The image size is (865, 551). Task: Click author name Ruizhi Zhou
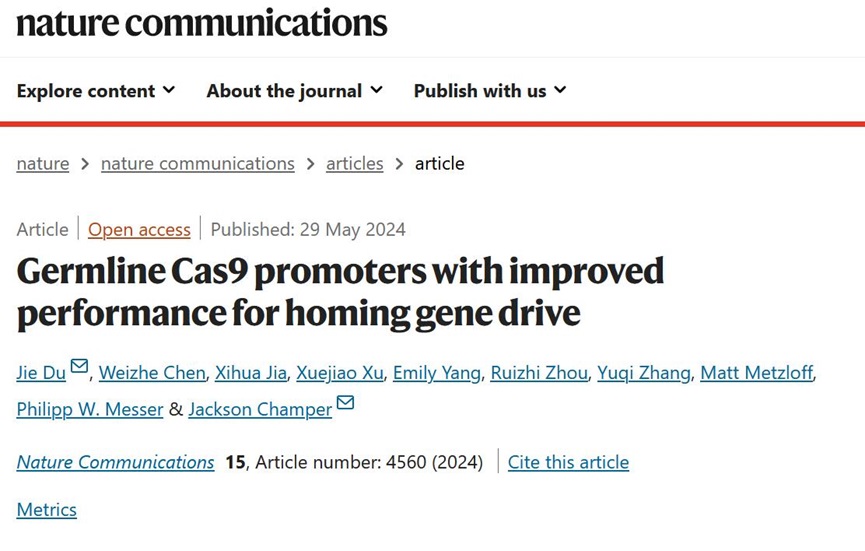click(538, 373)
